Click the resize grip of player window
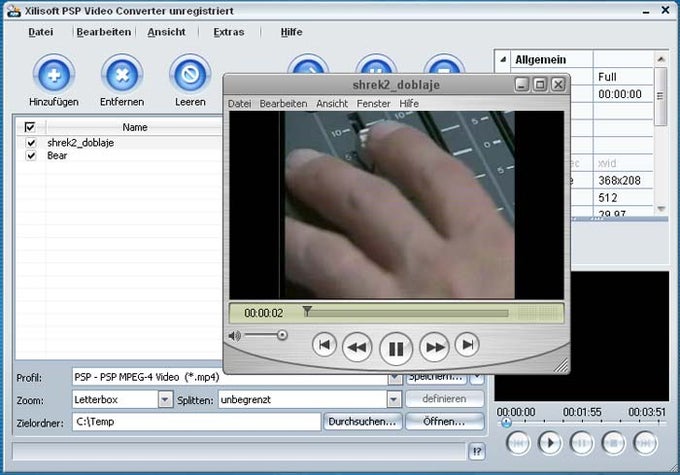 pyautogui.click(x=561, y=365)
